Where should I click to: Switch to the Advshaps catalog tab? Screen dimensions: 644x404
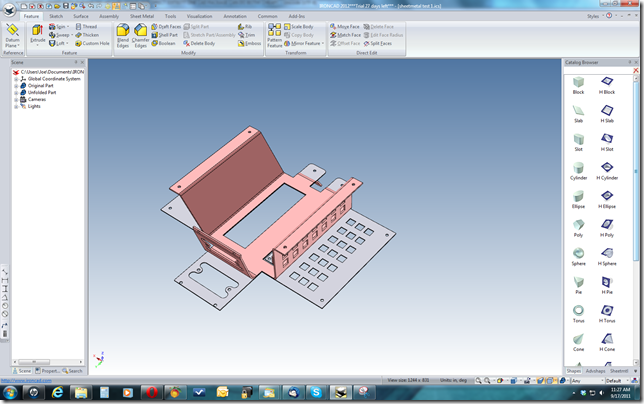pos(597,370)
